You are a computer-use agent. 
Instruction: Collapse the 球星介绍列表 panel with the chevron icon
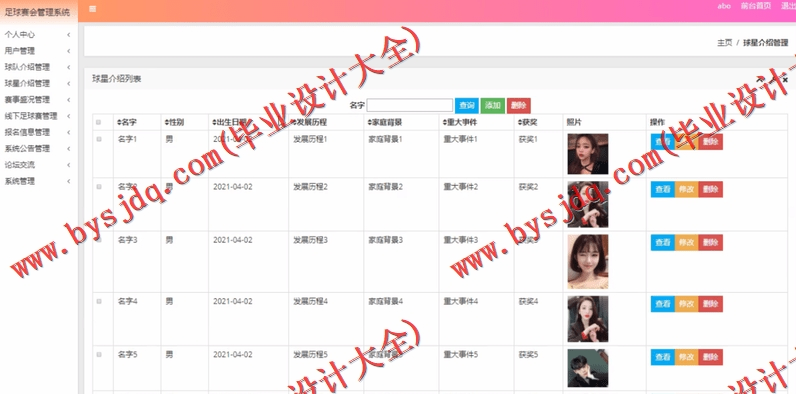[760, 79]
